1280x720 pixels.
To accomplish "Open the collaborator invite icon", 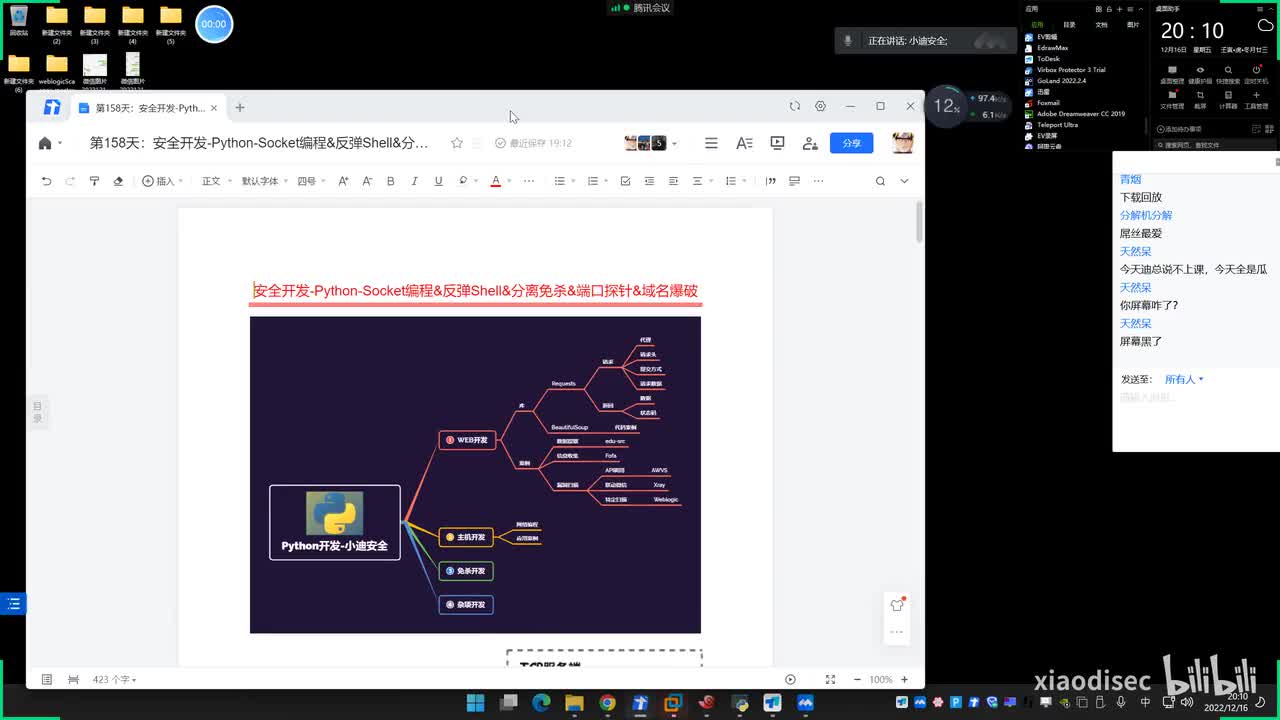I will [x=810, y=143].
